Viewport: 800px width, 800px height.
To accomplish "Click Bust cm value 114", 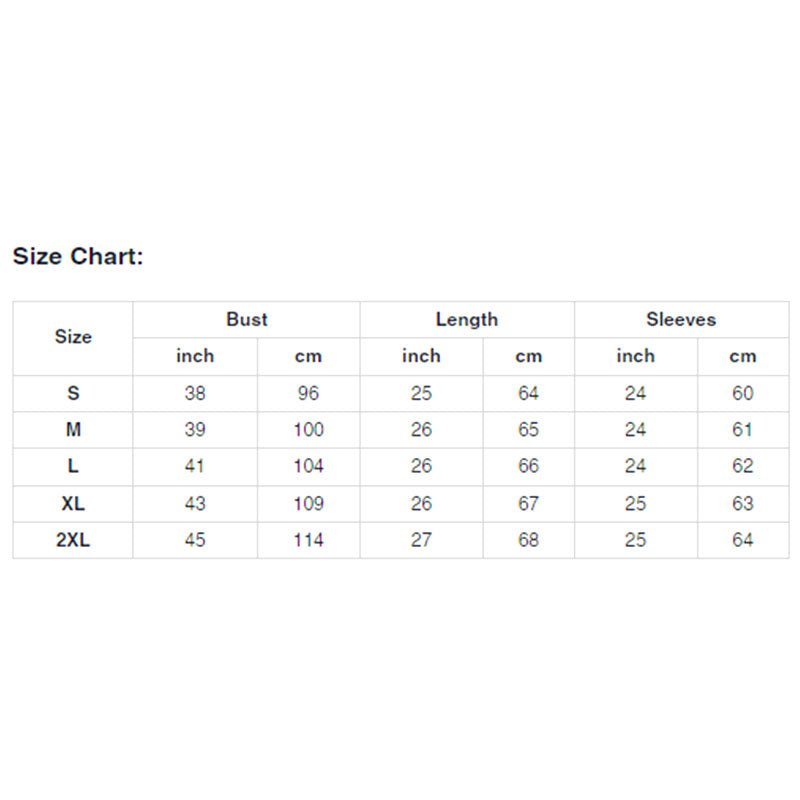I will click(x=308, y=540).
